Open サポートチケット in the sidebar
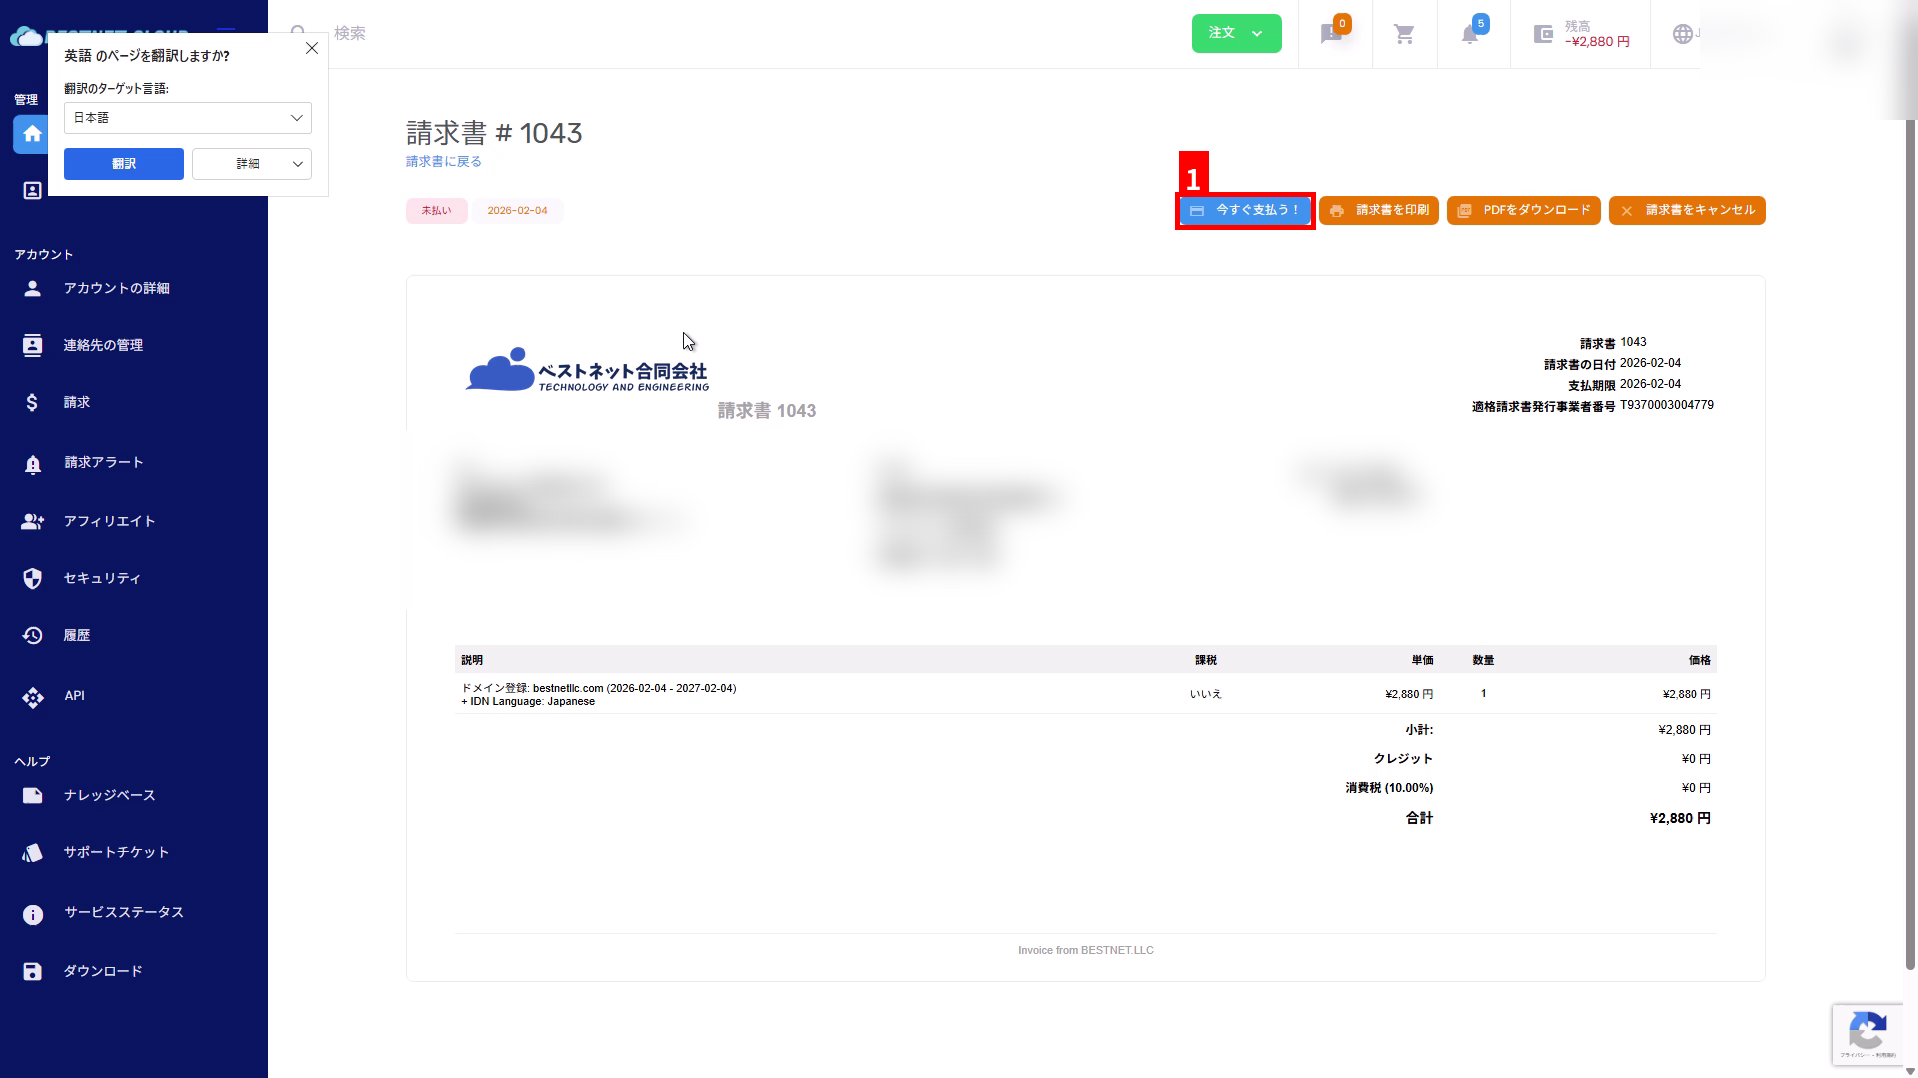 point(116,852)
